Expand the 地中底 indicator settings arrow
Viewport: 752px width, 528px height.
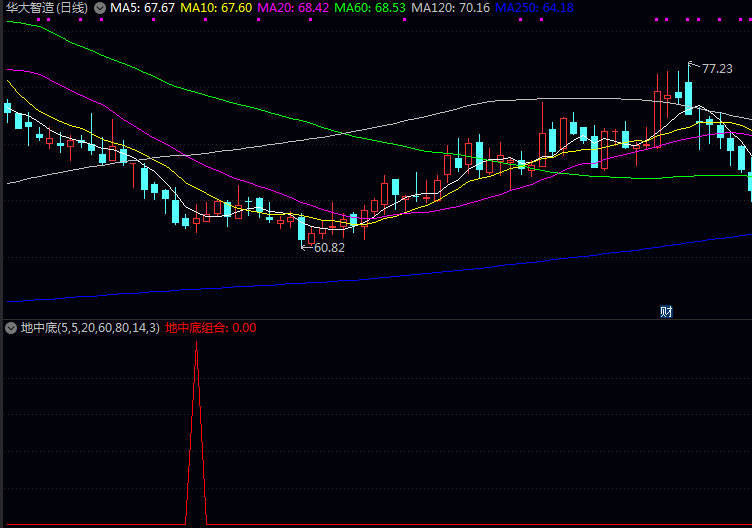pyautogui.click(x=11, y=328)
